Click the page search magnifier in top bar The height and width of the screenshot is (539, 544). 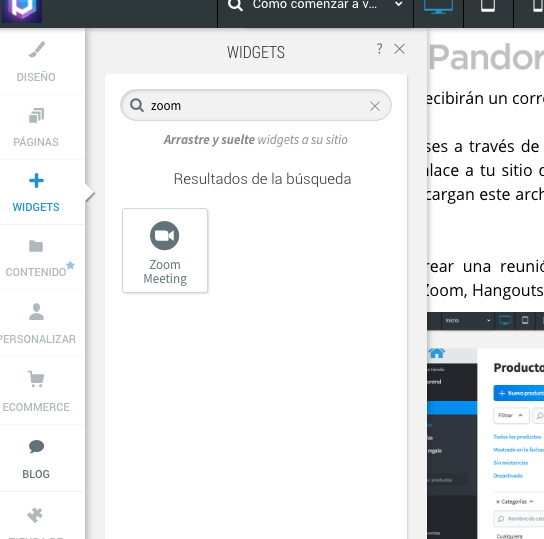(235, 5)
